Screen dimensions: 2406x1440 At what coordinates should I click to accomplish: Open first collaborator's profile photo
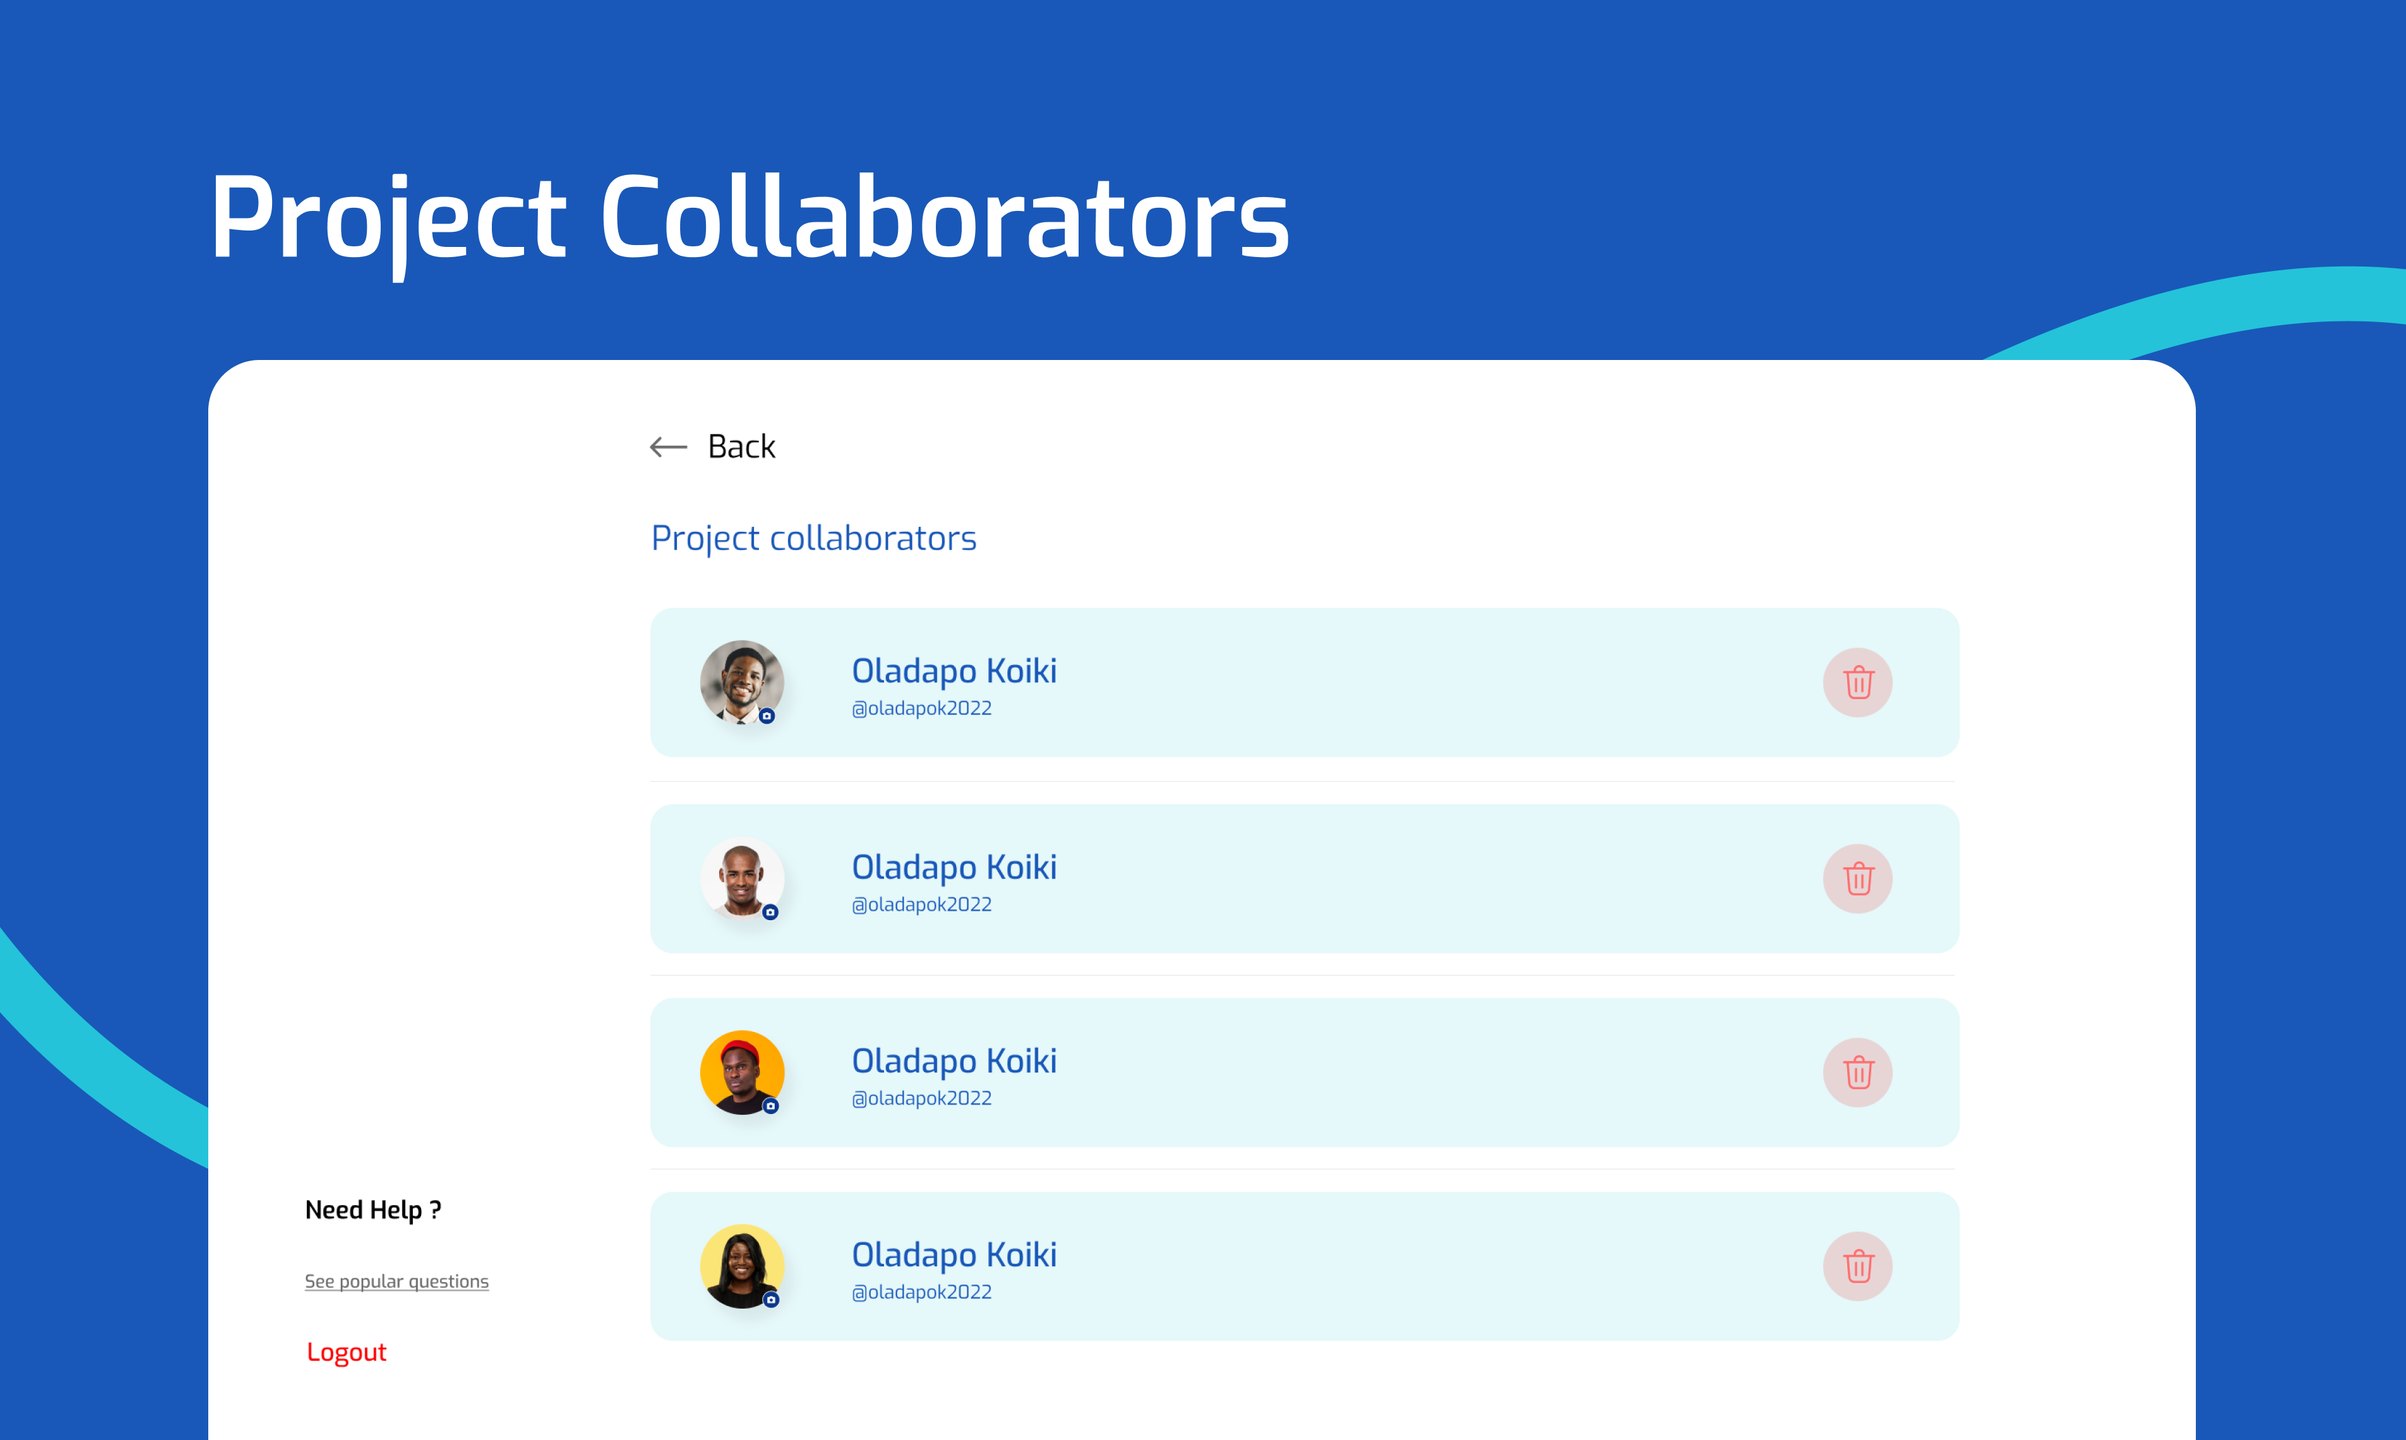click(740, 680)
